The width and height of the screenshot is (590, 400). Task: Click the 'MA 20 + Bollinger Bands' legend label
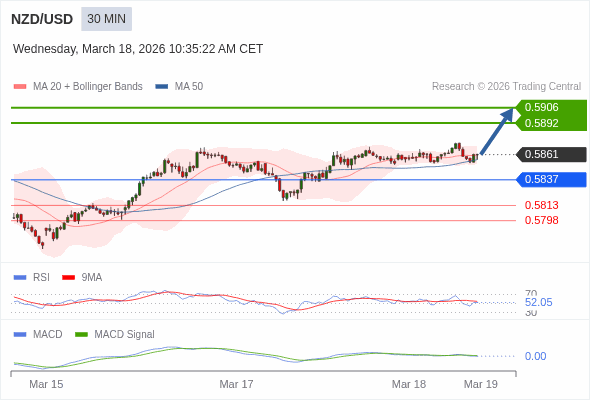[x=88, y=87]
